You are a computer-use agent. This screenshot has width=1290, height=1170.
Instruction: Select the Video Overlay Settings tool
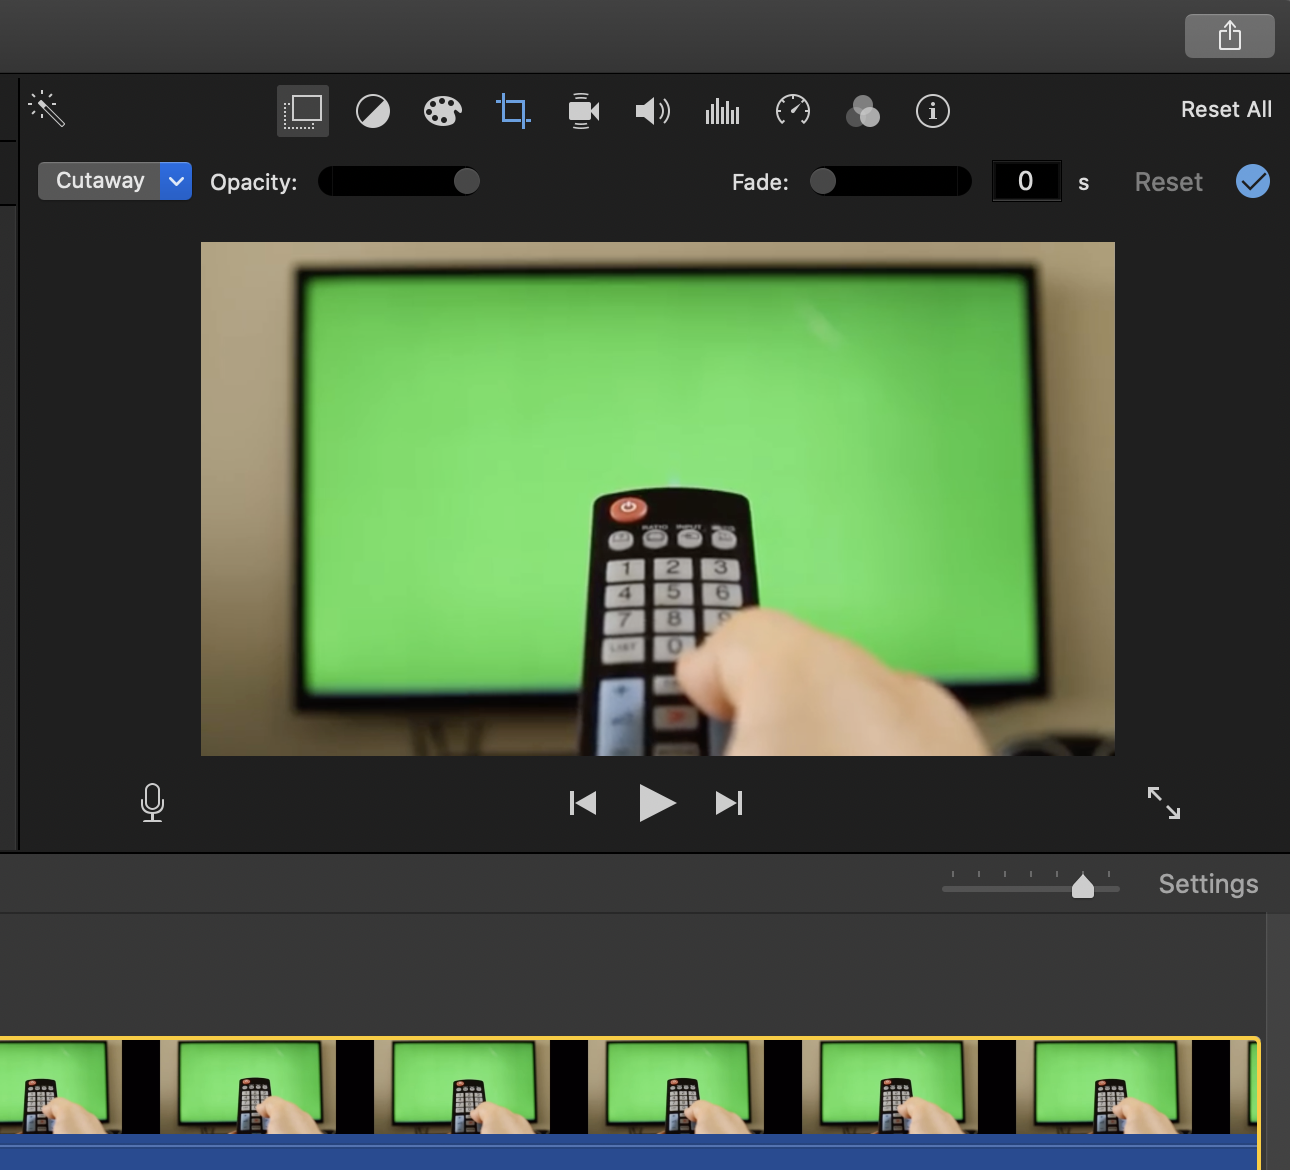tap(302, 111)
